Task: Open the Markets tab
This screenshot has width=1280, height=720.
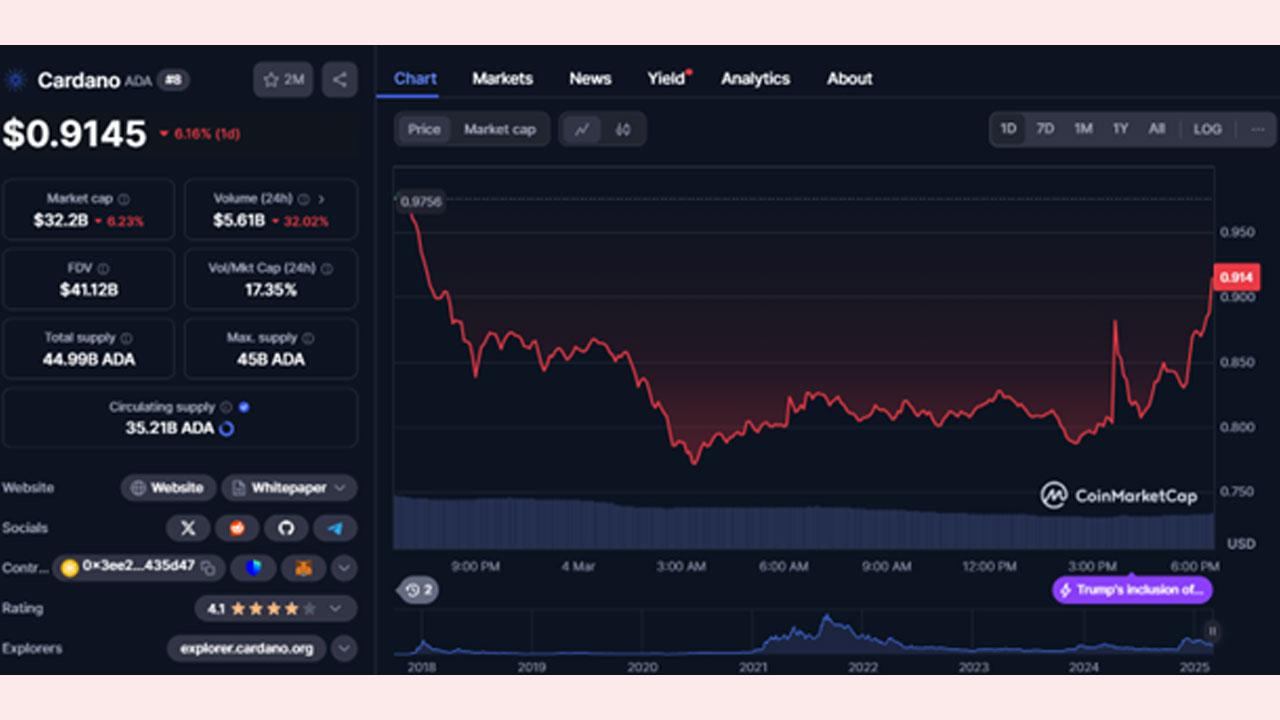Action: click(x=502, y=78)
